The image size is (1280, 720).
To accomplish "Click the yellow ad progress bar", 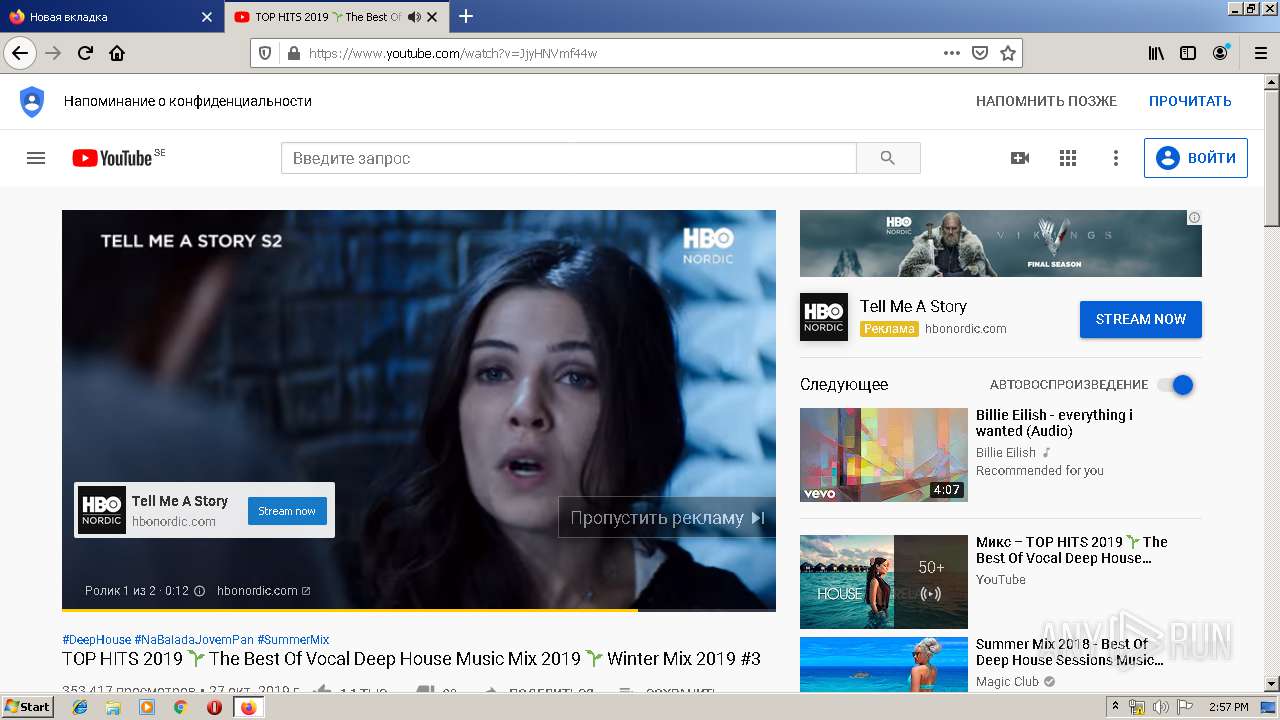I will 349,609.
